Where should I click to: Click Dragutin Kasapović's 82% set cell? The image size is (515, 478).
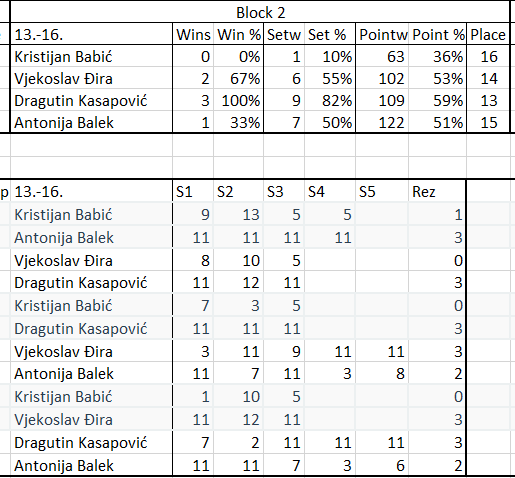pyautogui.click(x=330, y=100)
